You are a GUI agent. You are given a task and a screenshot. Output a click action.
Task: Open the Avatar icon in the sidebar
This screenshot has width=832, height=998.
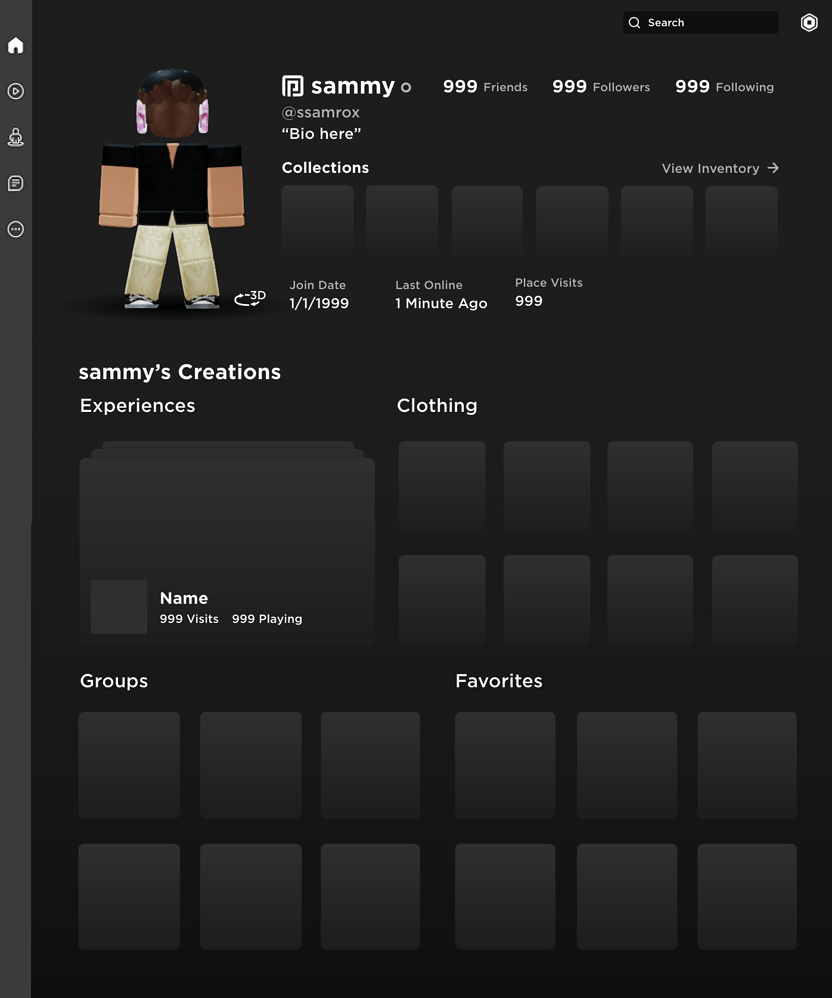15,137
